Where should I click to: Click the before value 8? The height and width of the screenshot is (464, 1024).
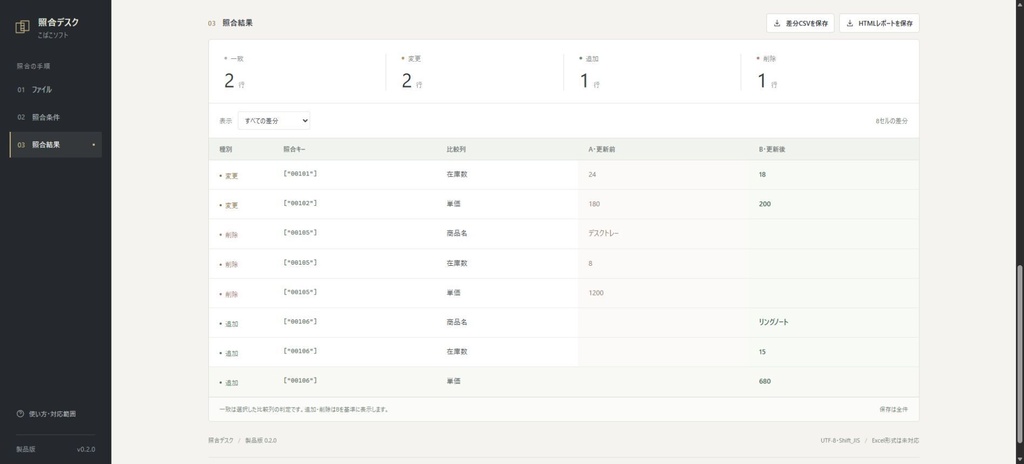(590, 263)
